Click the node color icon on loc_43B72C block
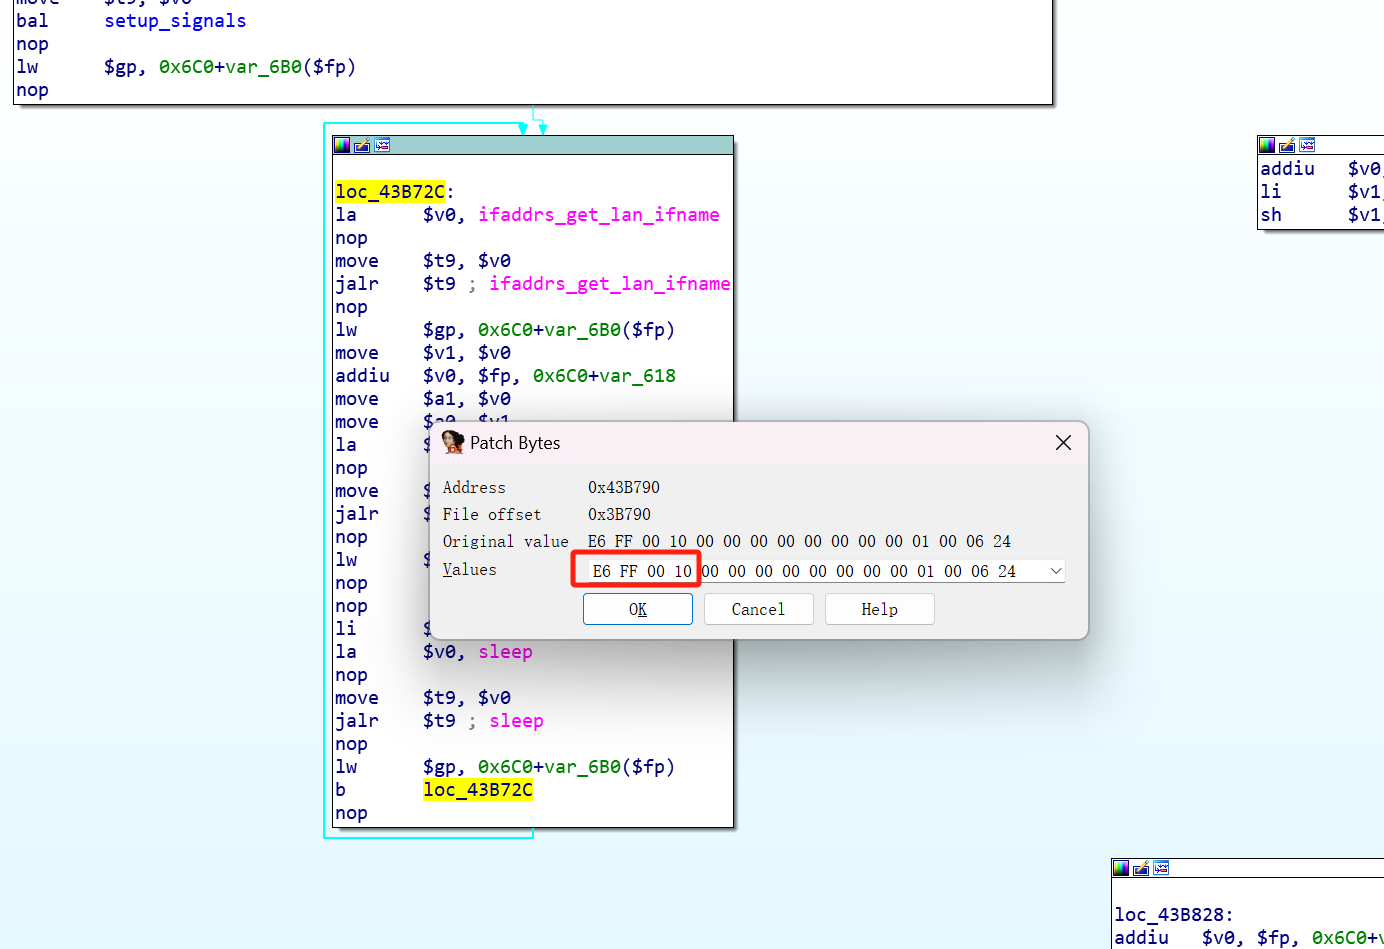 pyautogui.click(x=342, y=145)
